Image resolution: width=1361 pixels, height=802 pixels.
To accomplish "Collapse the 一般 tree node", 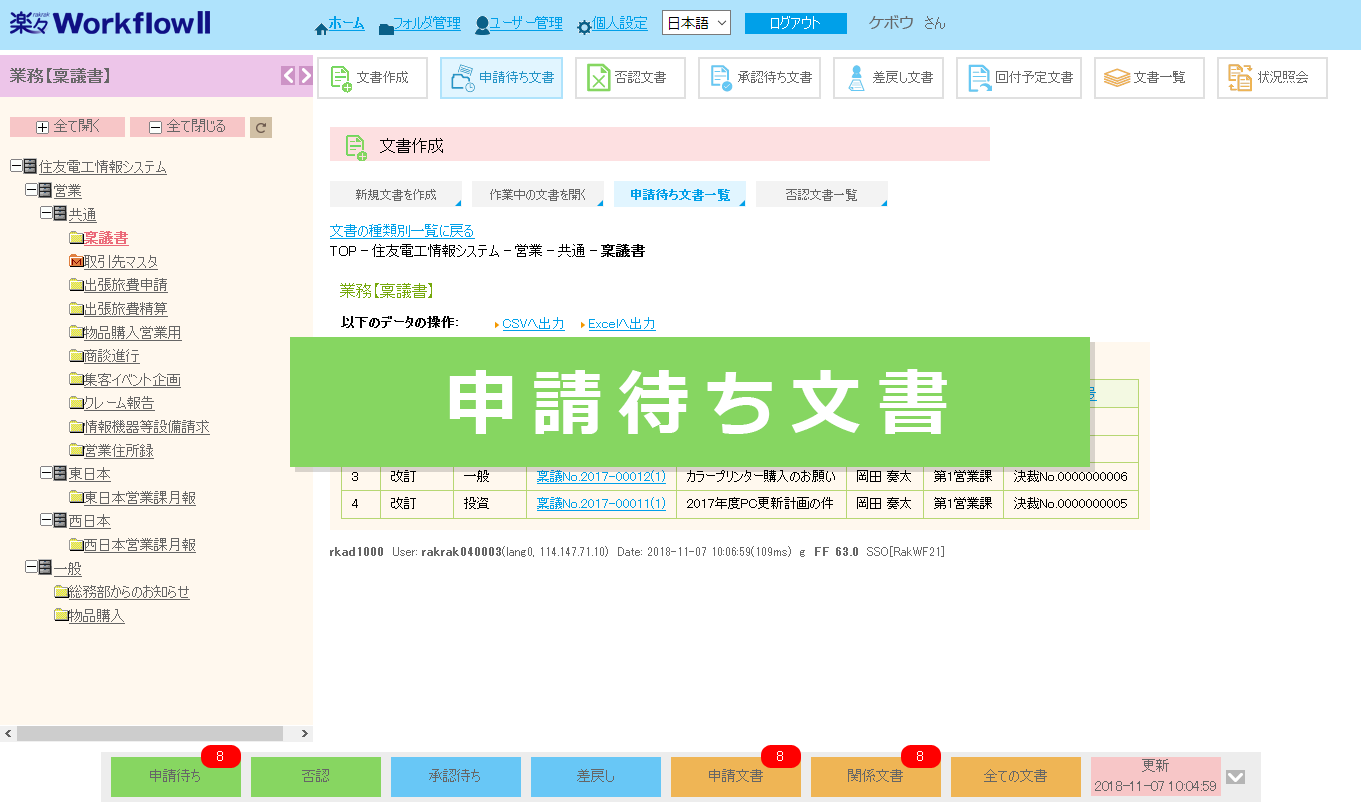I will coord(31,568).
